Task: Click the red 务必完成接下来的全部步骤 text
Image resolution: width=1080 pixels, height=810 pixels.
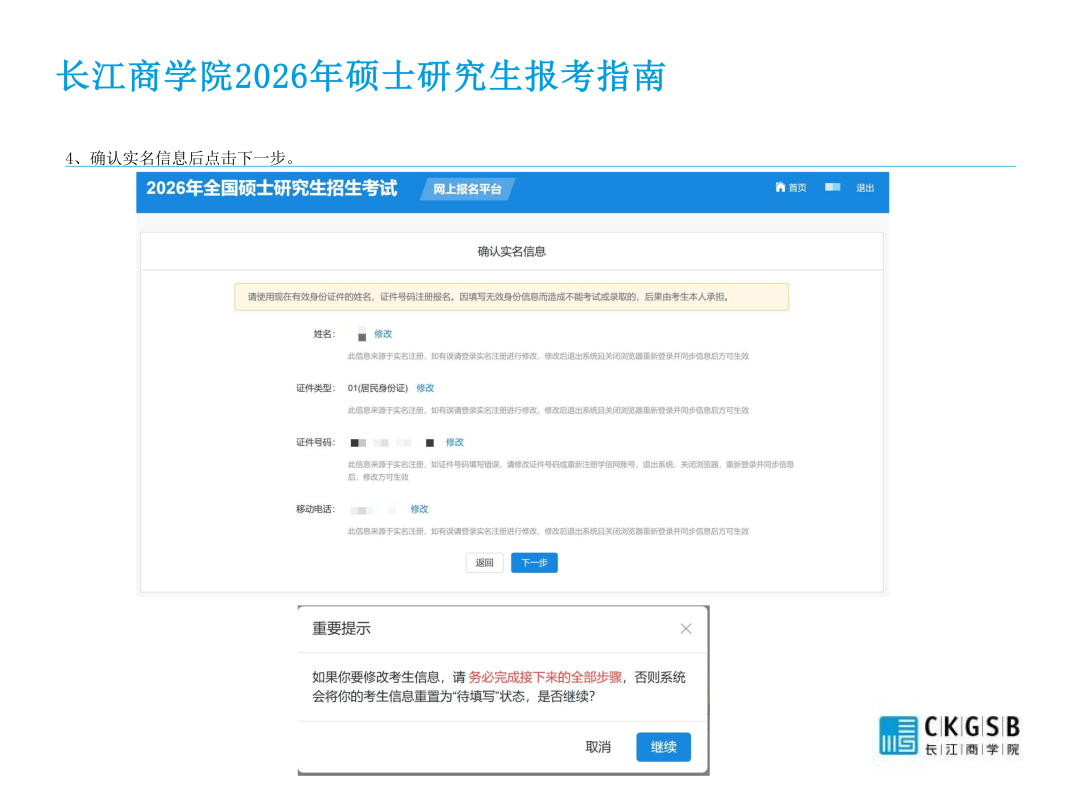Action: (545, 677)
